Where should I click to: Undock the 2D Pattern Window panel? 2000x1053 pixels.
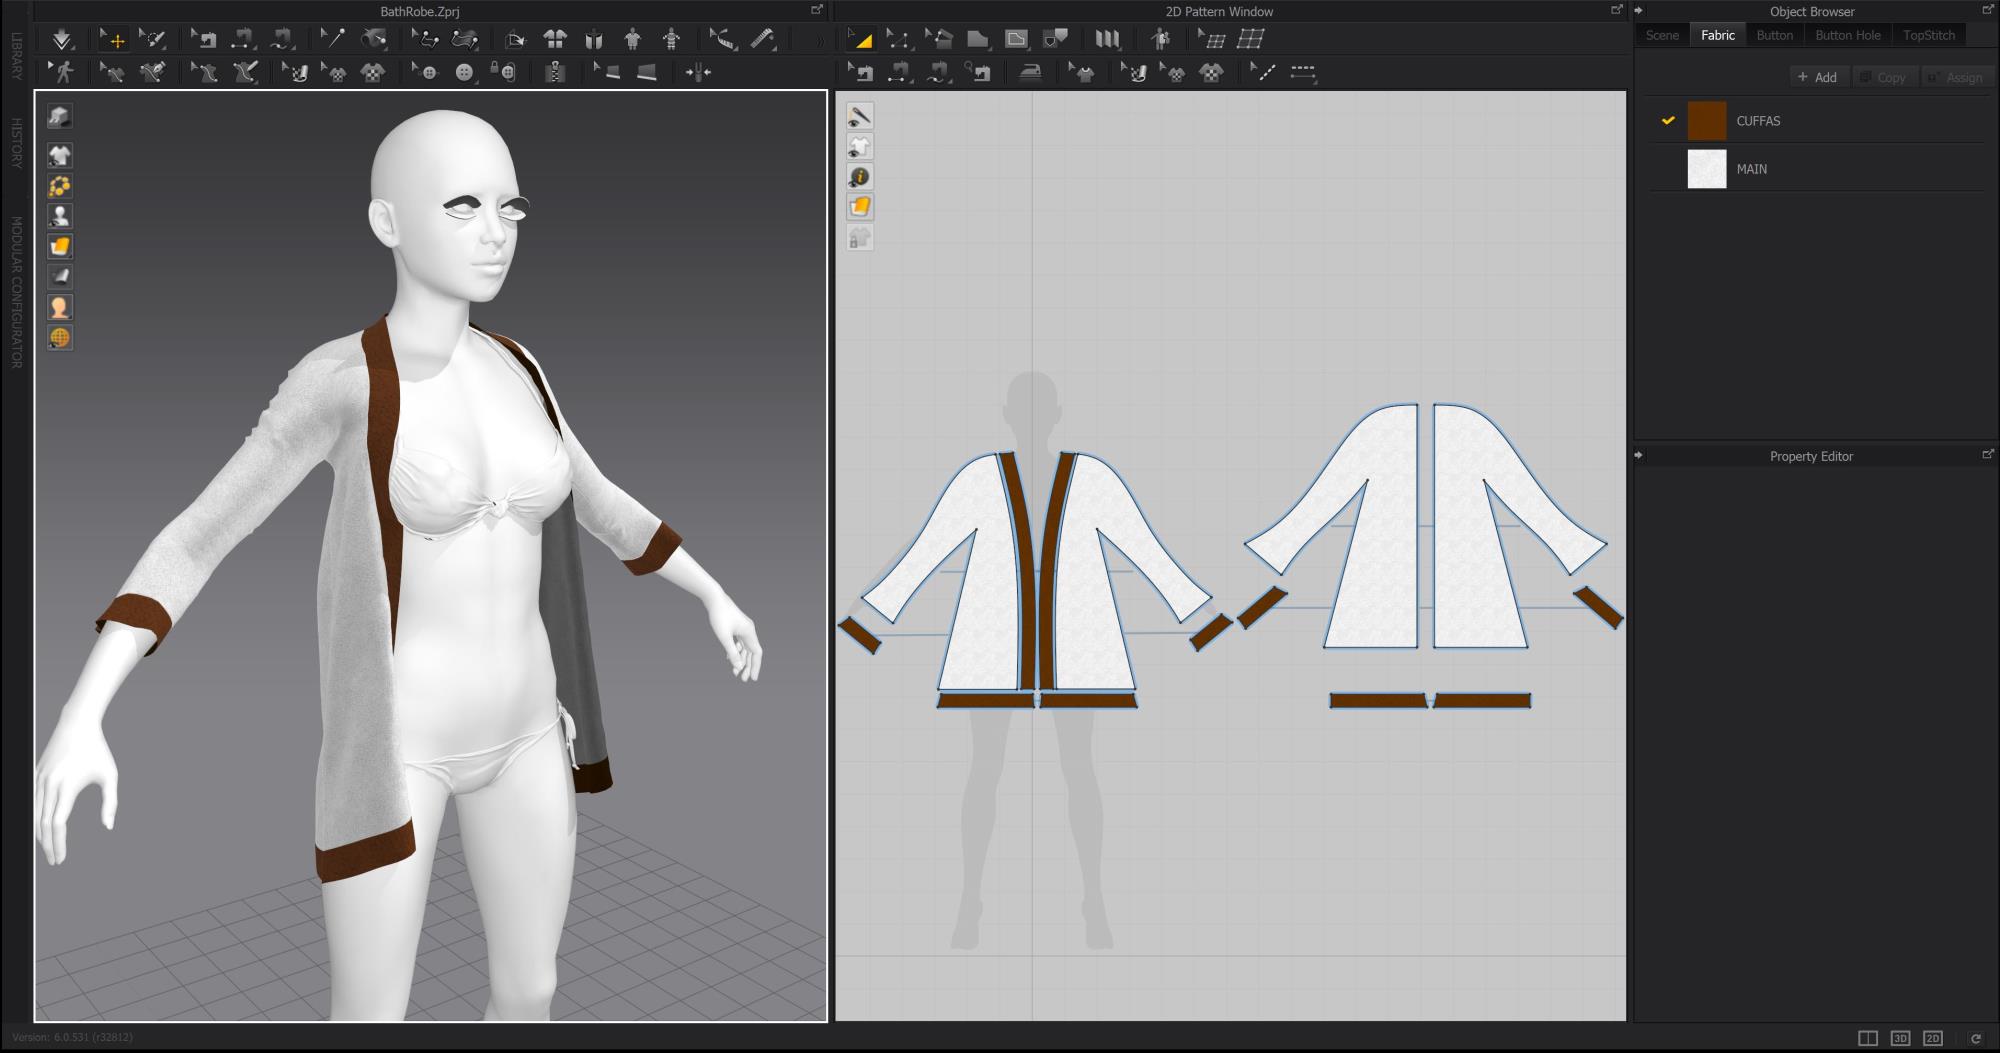click(x=1616, y=10)
